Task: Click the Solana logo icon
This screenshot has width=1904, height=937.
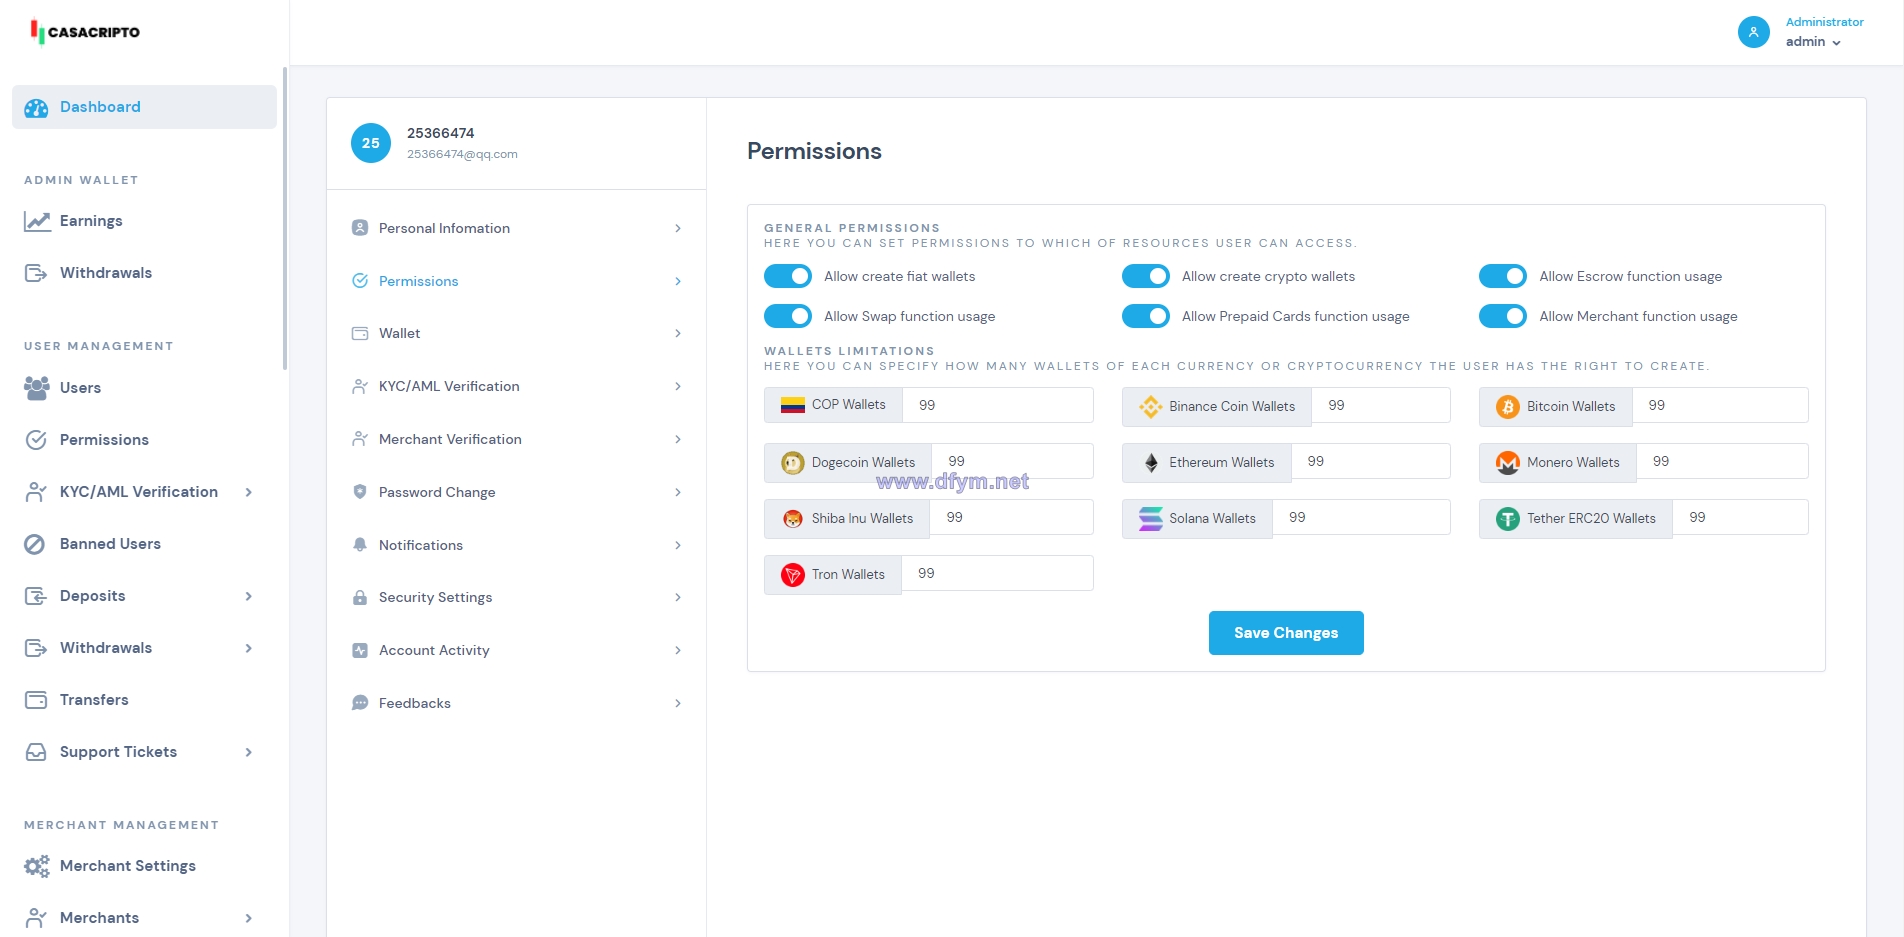Action: click(x=1151, y=519)
